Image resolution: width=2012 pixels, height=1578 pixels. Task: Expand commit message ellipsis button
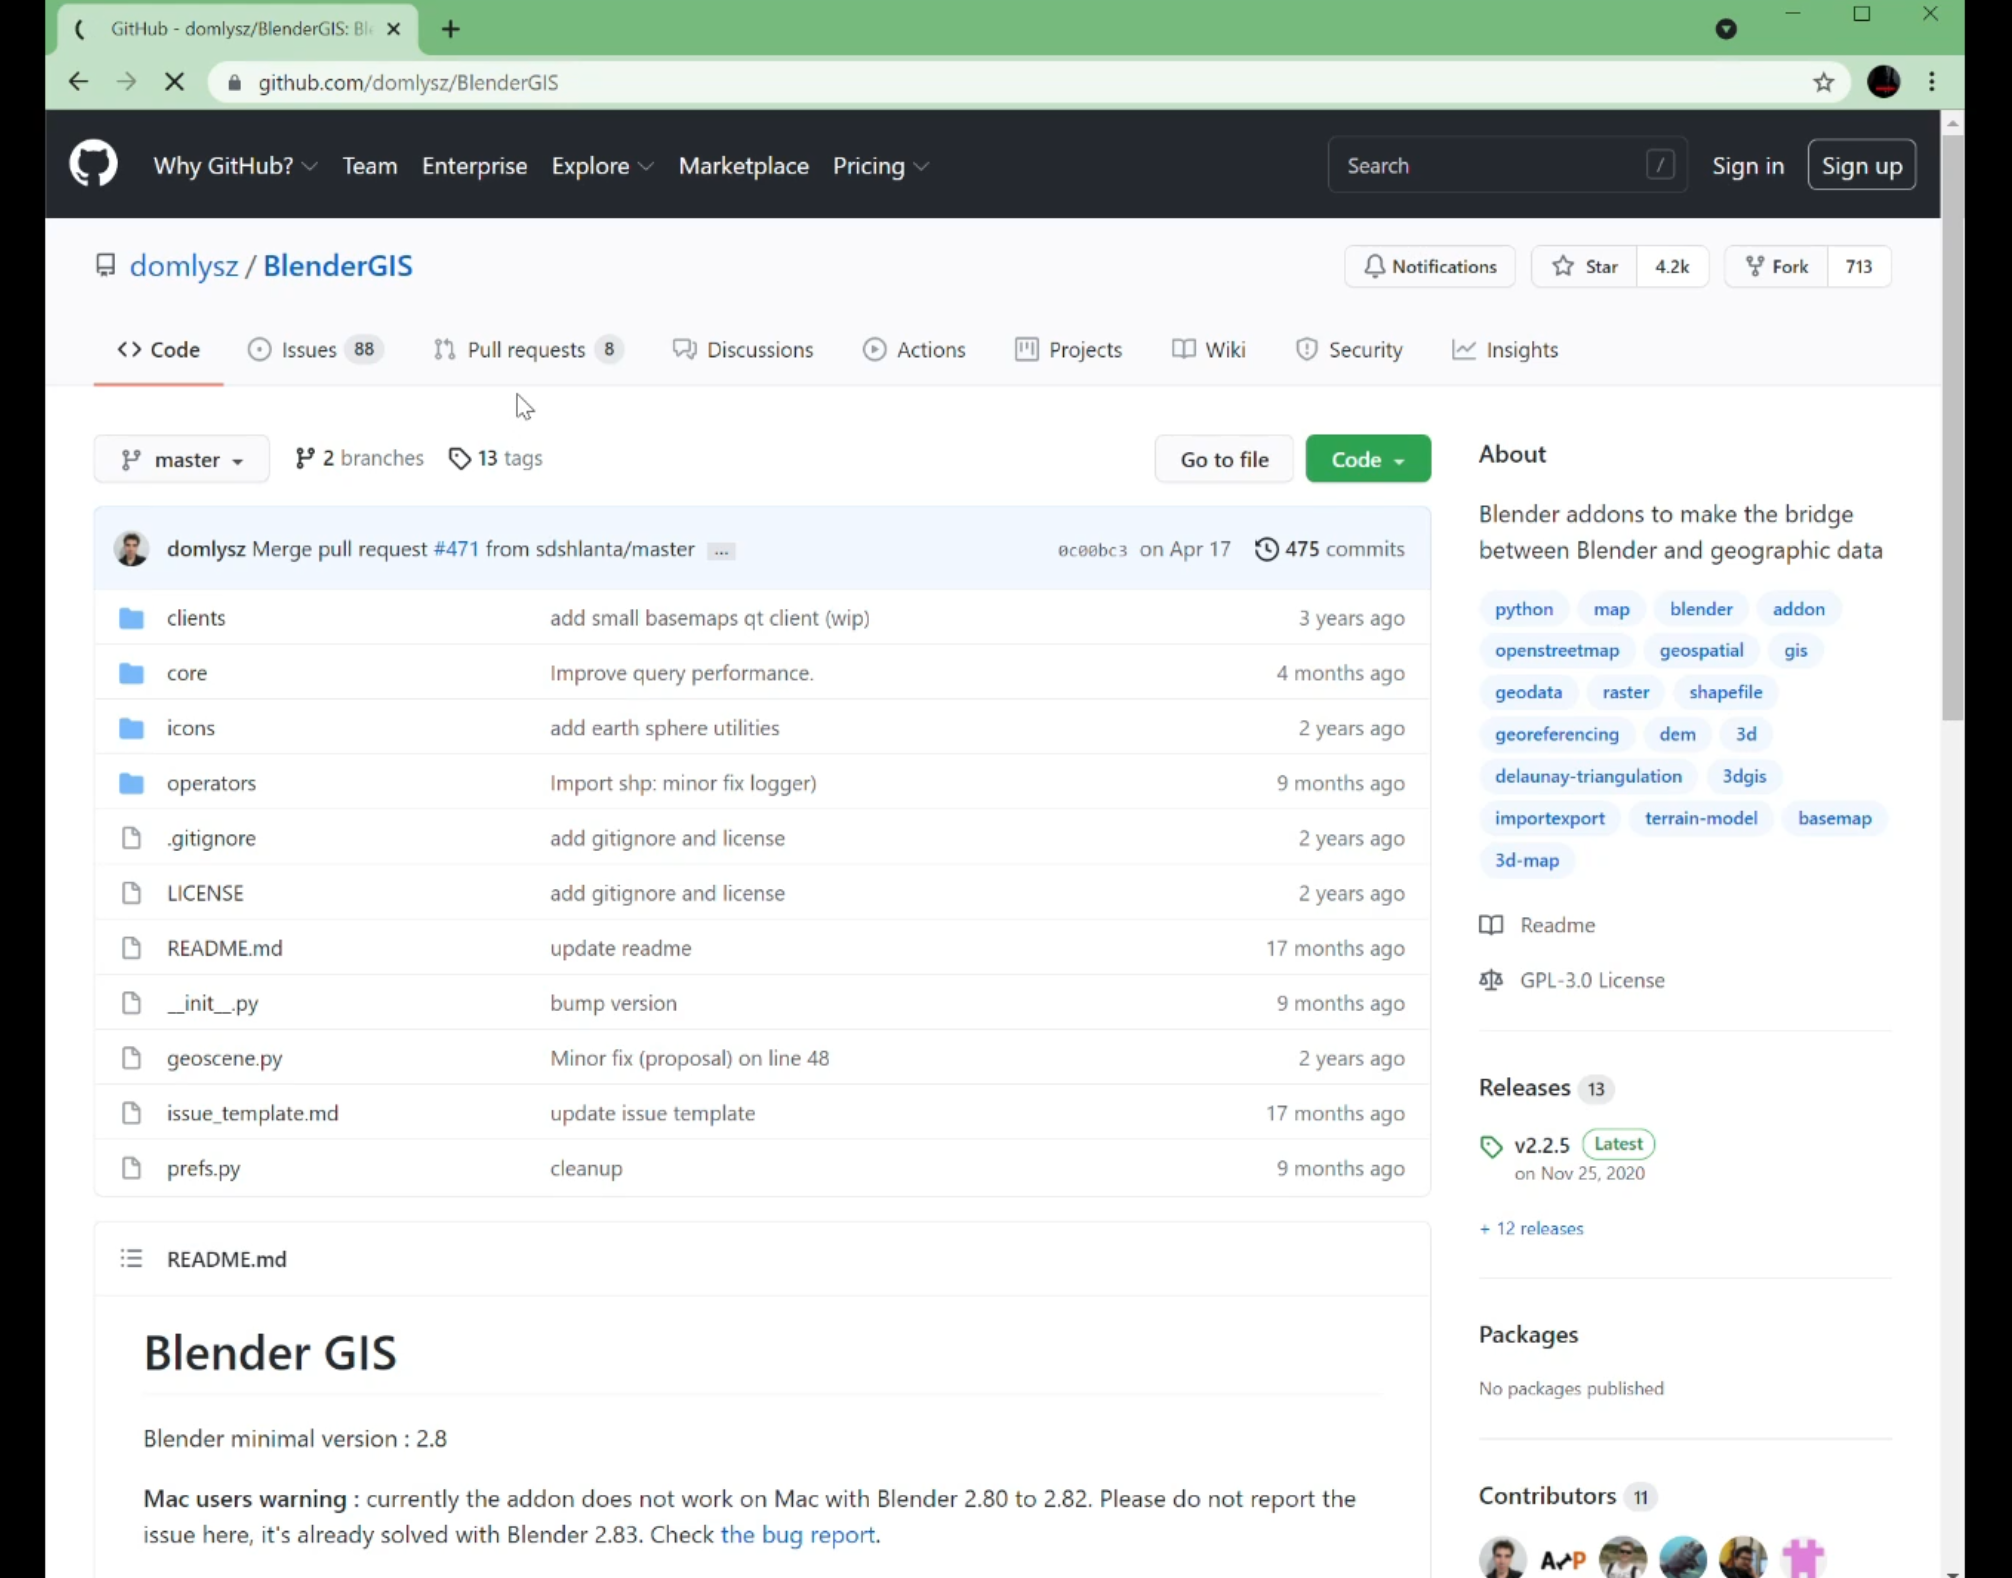click(721, 551)
